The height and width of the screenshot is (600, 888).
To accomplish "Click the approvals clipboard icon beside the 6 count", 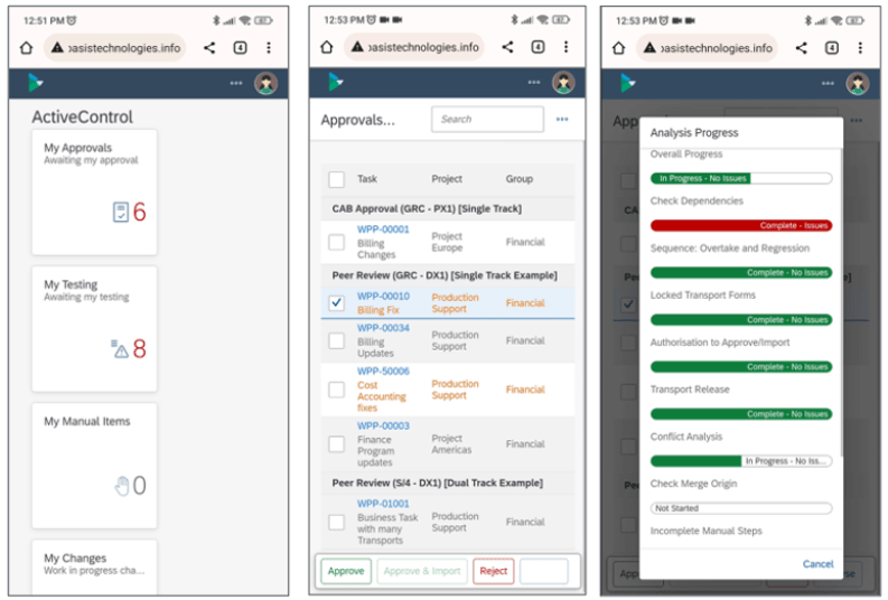I will click(x=121, y=212).
